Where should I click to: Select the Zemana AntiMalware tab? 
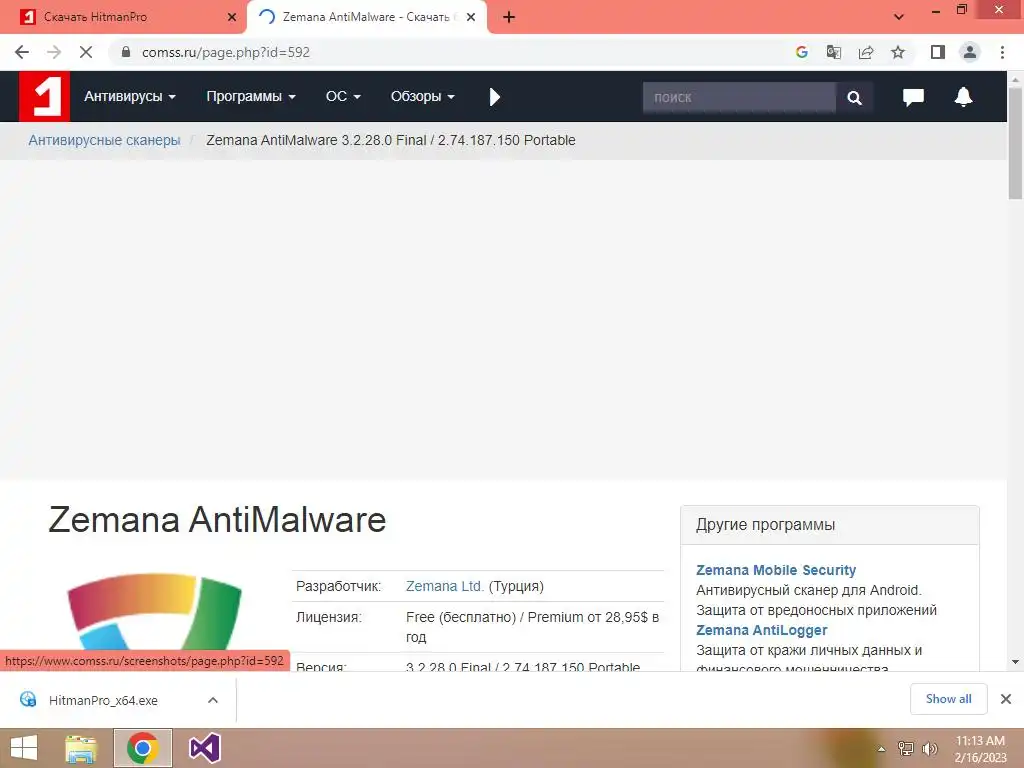[366, 17]
